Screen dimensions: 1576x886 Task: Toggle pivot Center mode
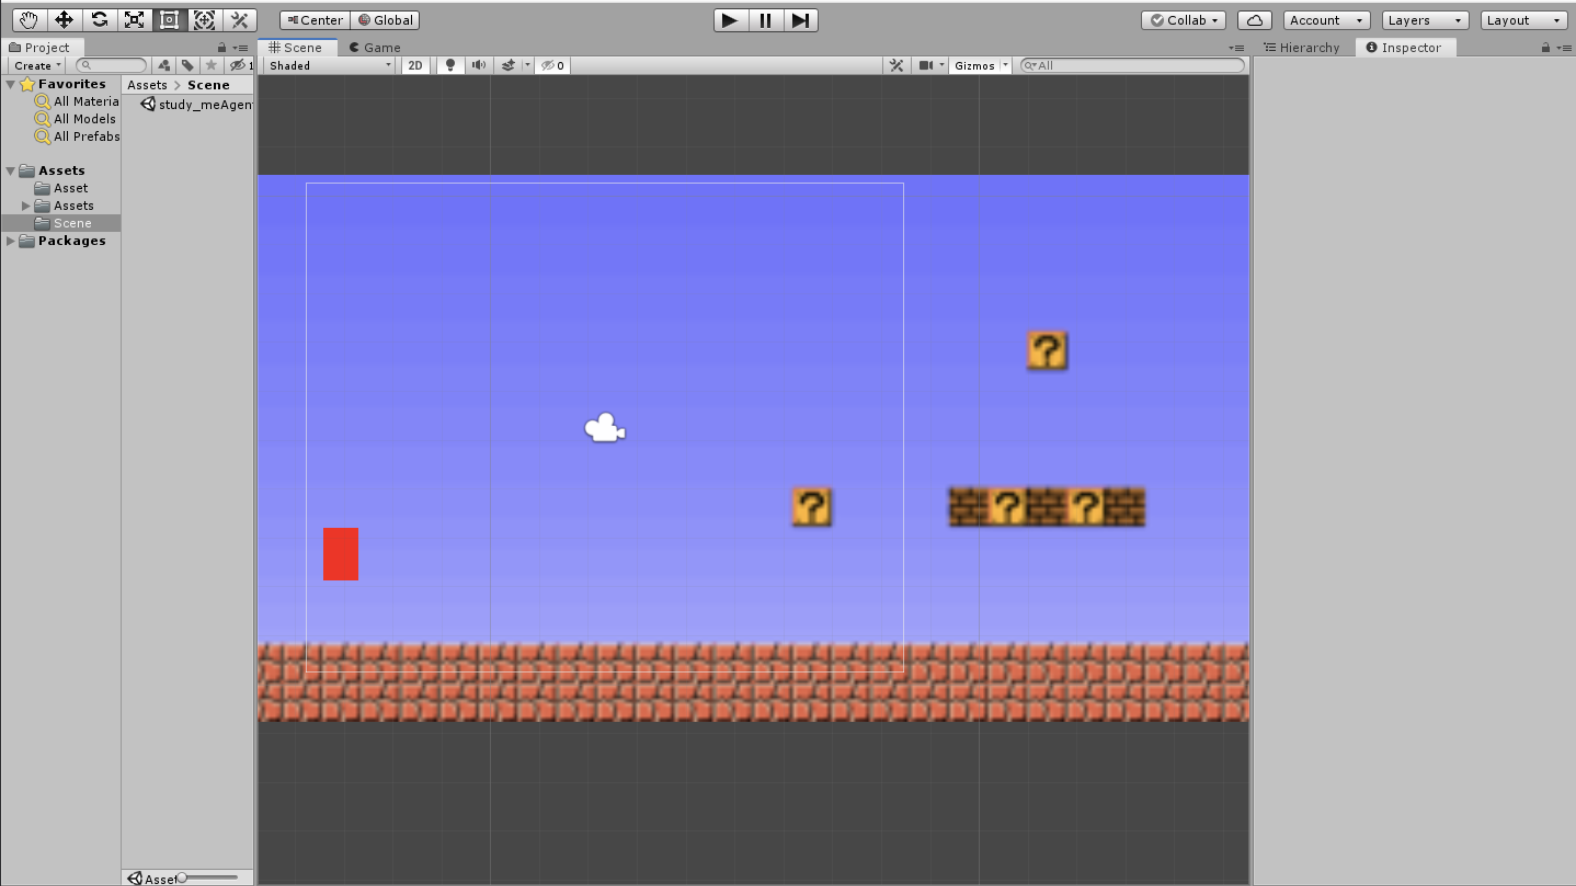click(315, 20)
